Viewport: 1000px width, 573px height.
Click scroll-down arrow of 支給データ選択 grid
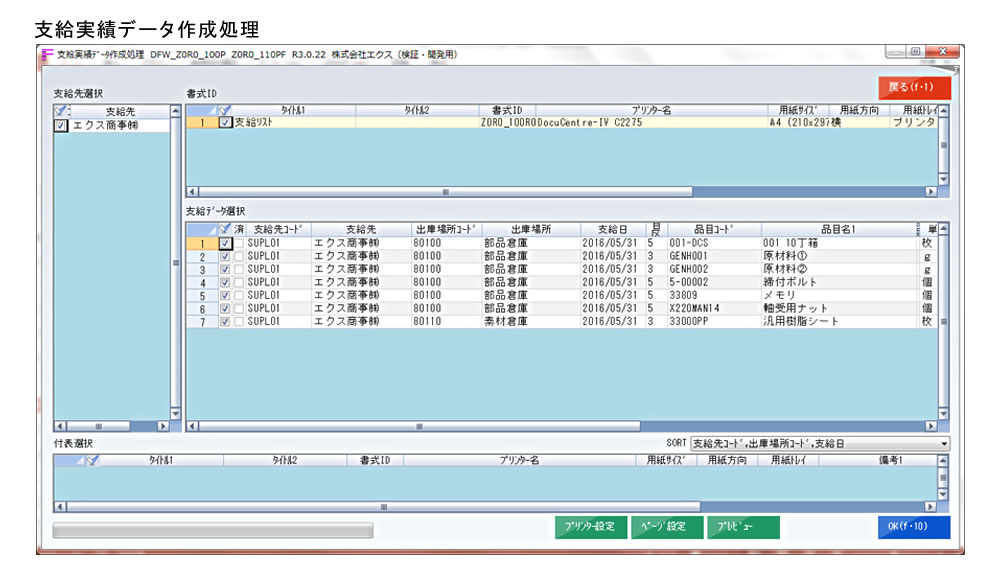944,413
